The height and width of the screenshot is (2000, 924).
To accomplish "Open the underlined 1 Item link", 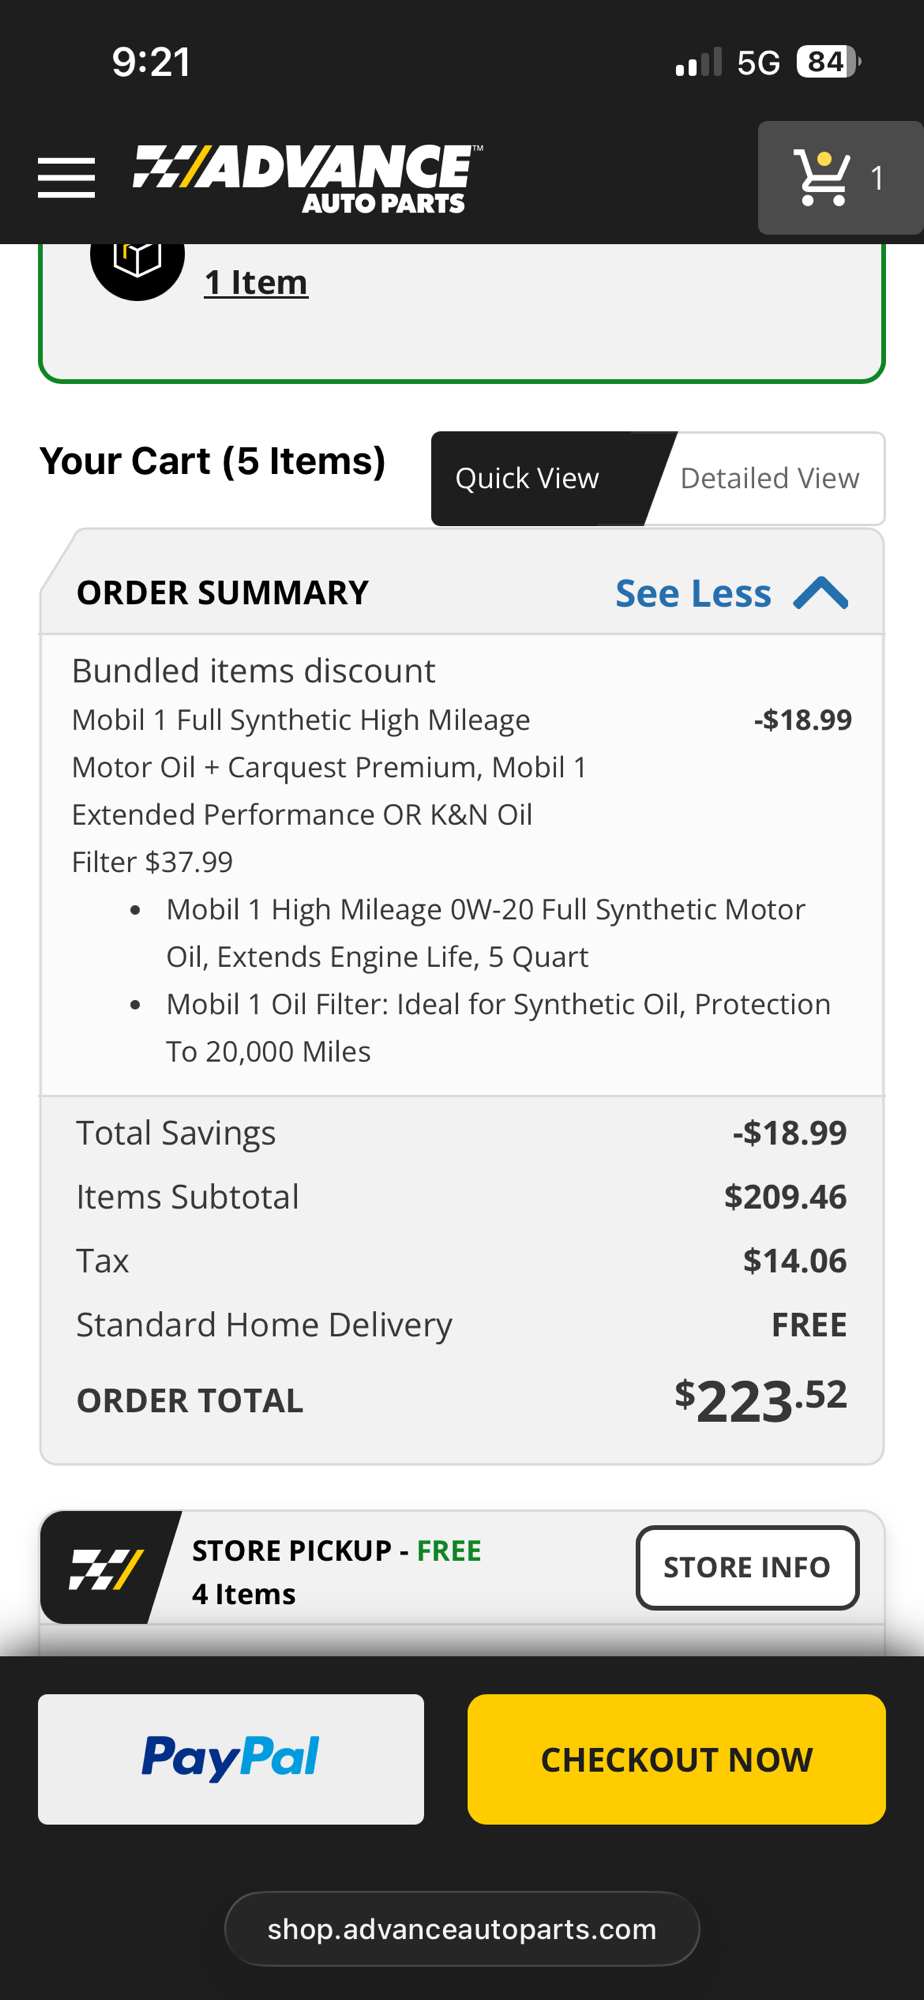I will coord(256,282).
